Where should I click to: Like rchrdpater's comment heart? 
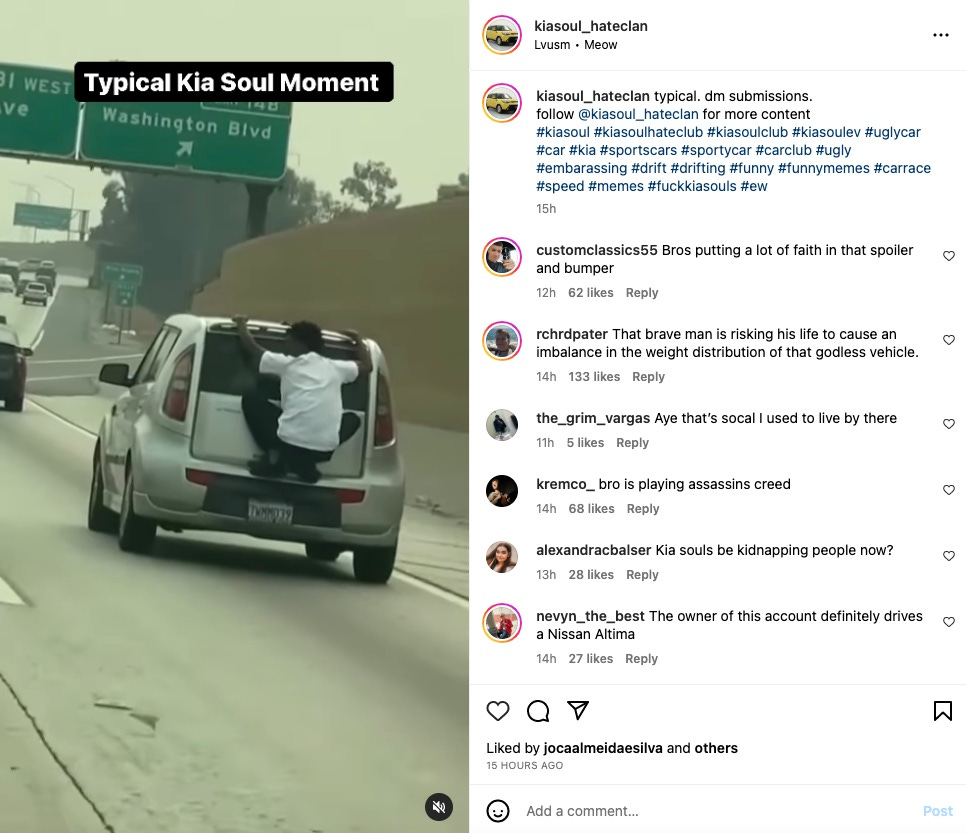click(x=949, y=339)
